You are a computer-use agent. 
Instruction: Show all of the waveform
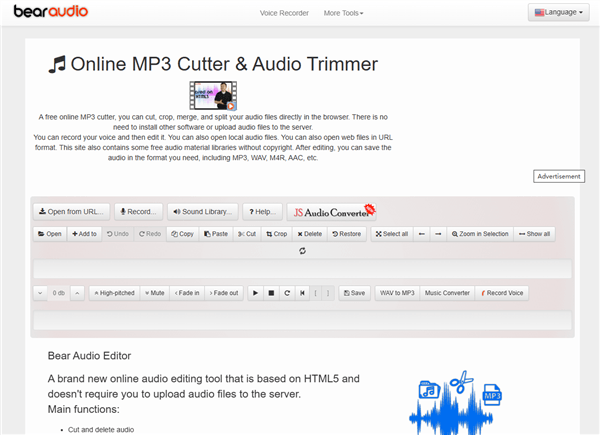[535, 234]
